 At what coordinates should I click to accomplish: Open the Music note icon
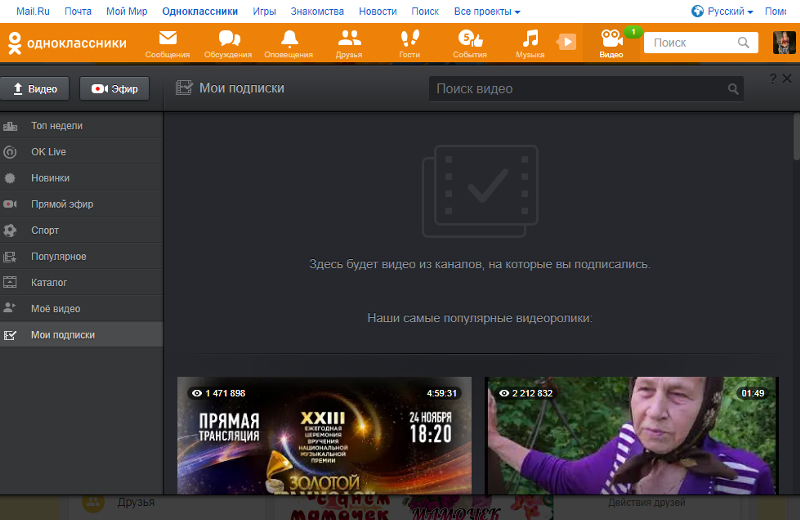tap(530, 40)
